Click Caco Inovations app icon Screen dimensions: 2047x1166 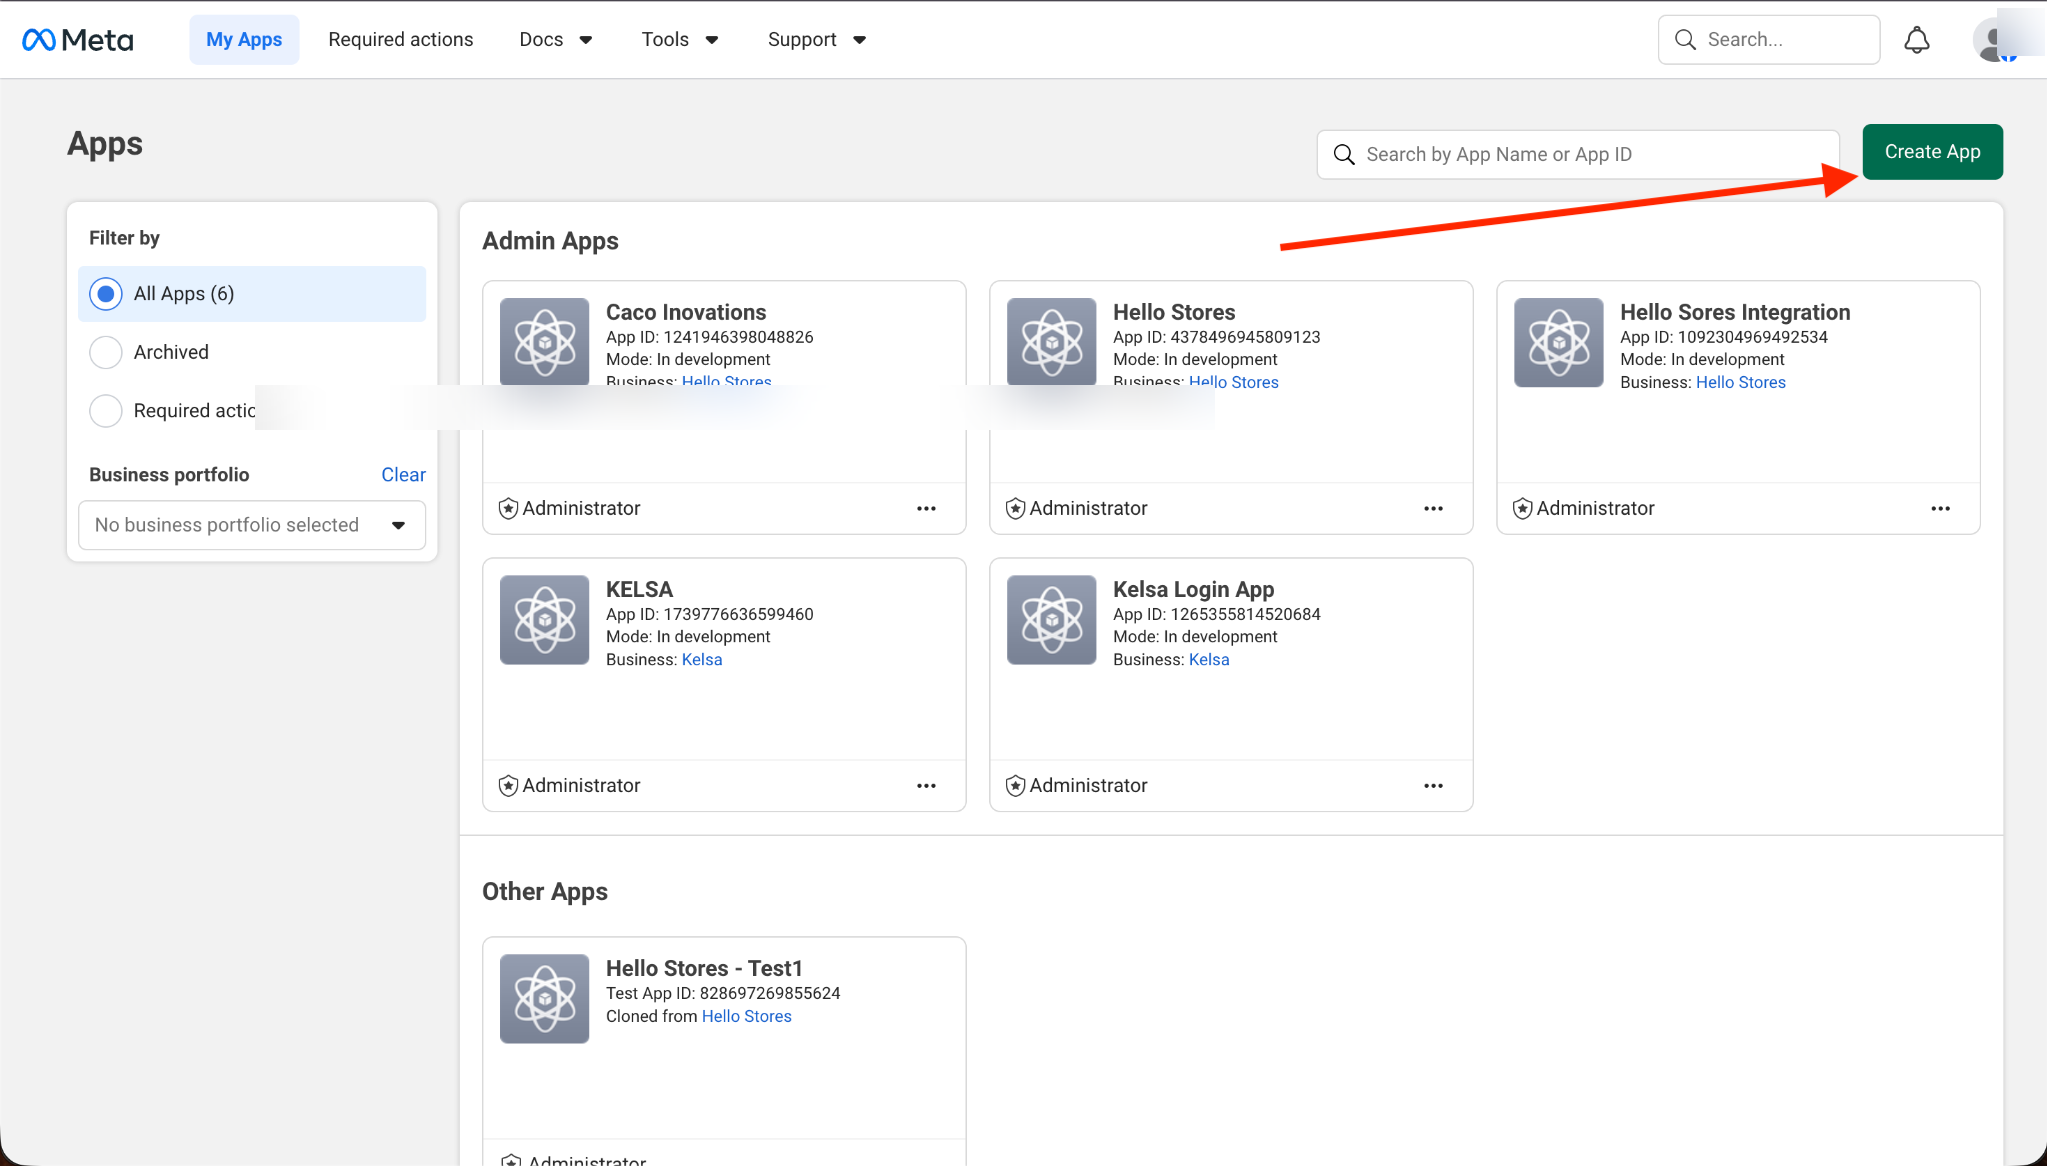tap(544, 341)
